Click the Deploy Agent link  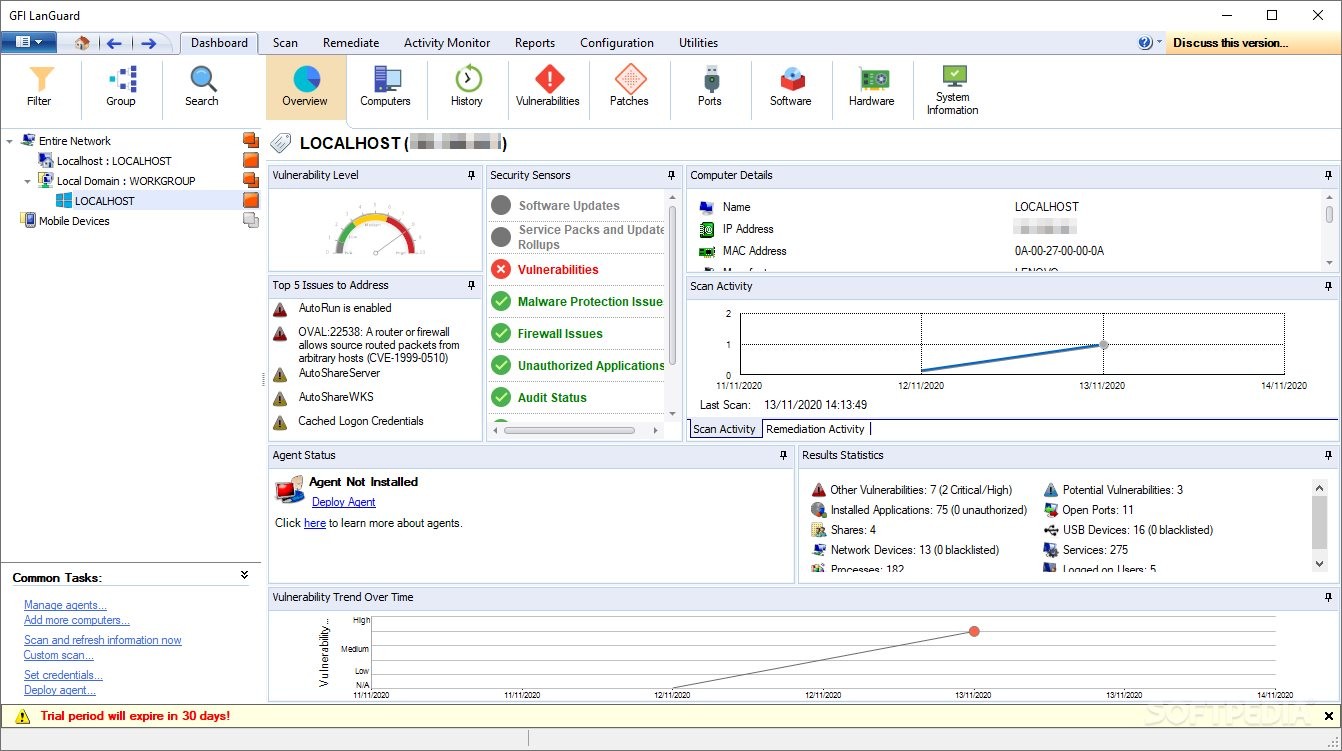[x=343, y=501]
